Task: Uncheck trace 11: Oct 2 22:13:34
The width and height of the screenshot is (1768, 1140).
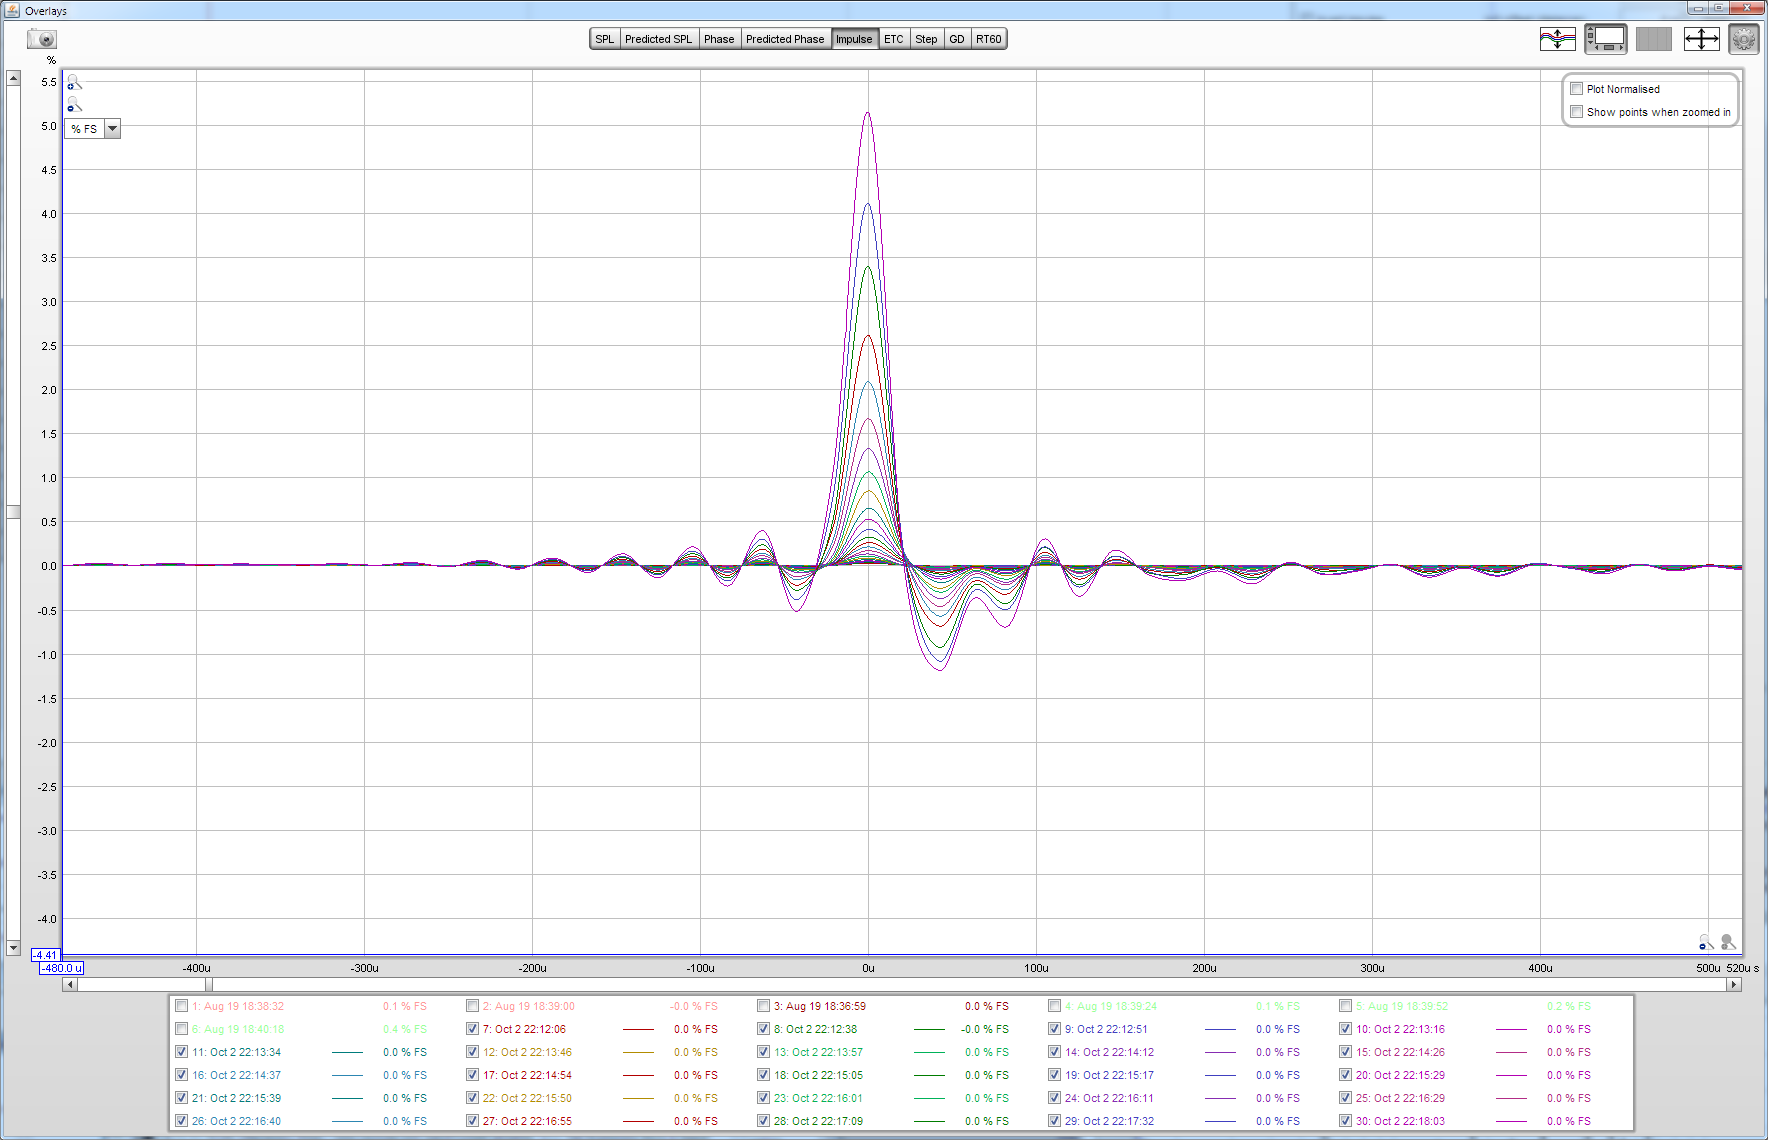Action: pos(182,1052)
